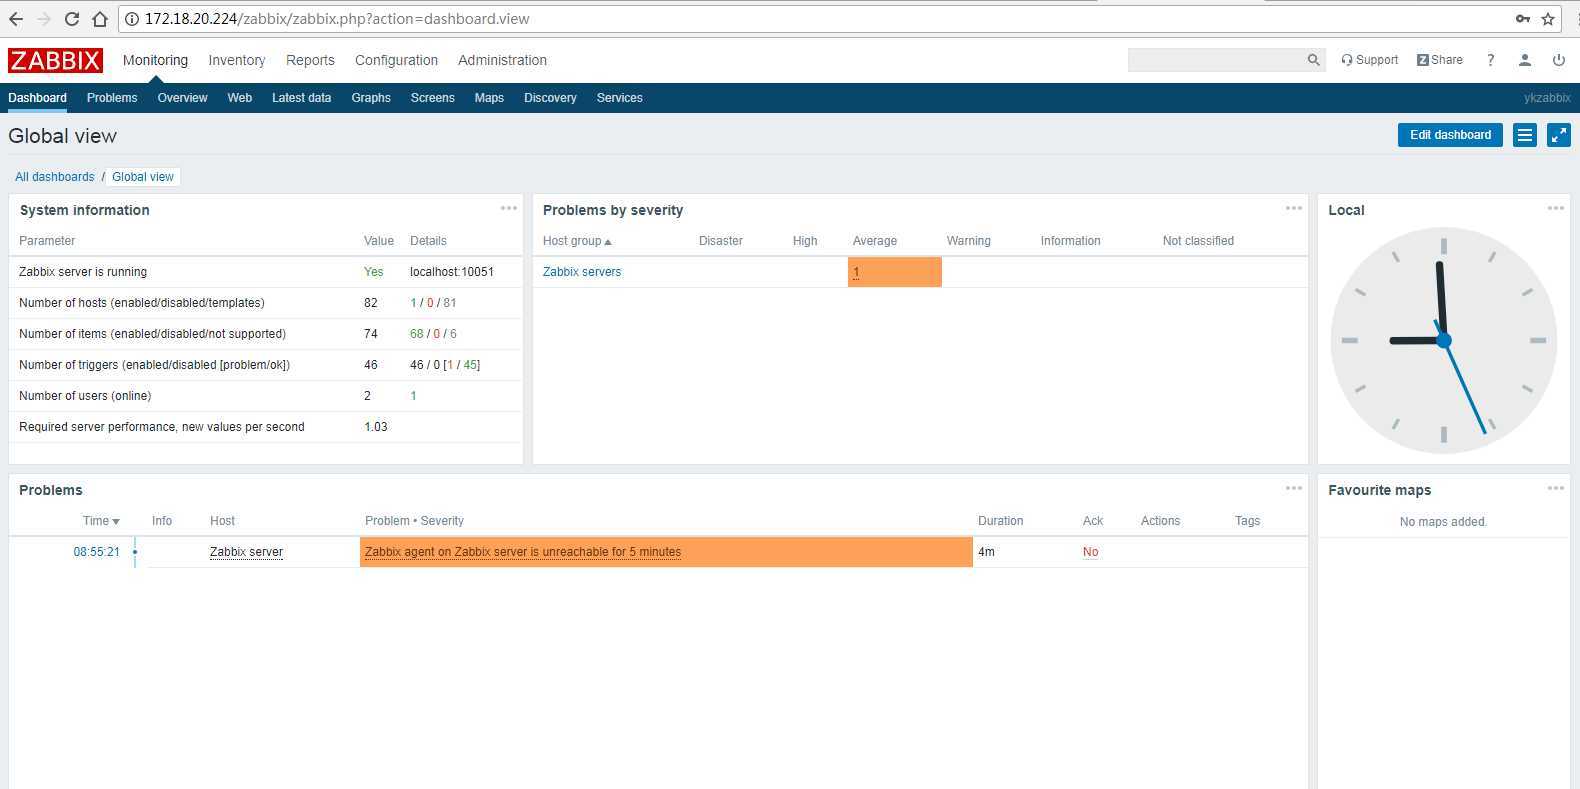1580x789 pixels.
Task: Switch to the Discovery tab
Action: [x=550, y=98]
